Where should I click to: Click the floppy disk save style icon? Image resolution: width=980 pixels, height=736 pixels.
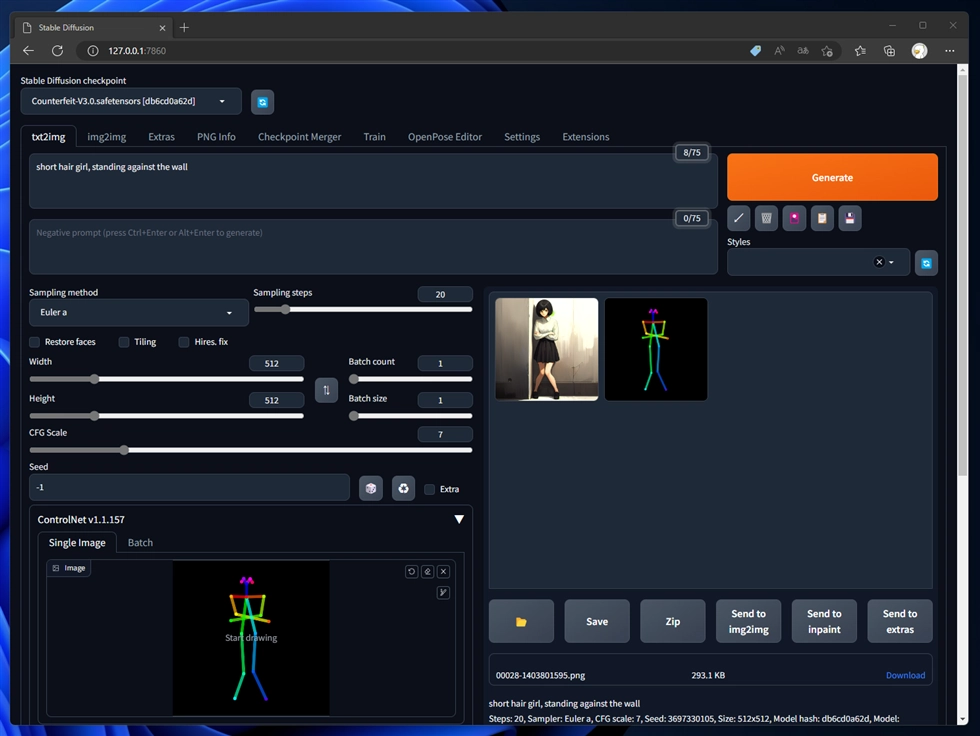tap(849, 218)
